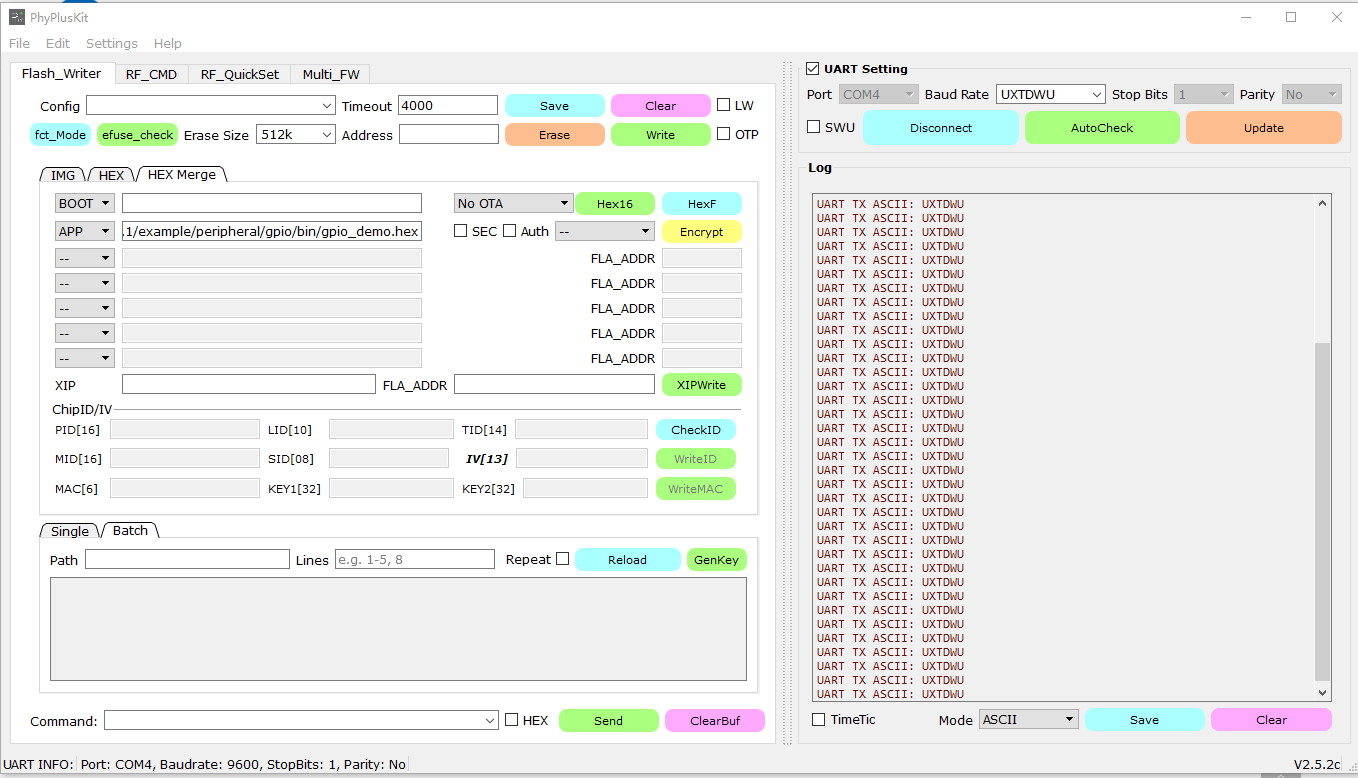Click the pink Clear button beside Timeout
This screenshot has width=1358, height=778.
coord(661,106)
